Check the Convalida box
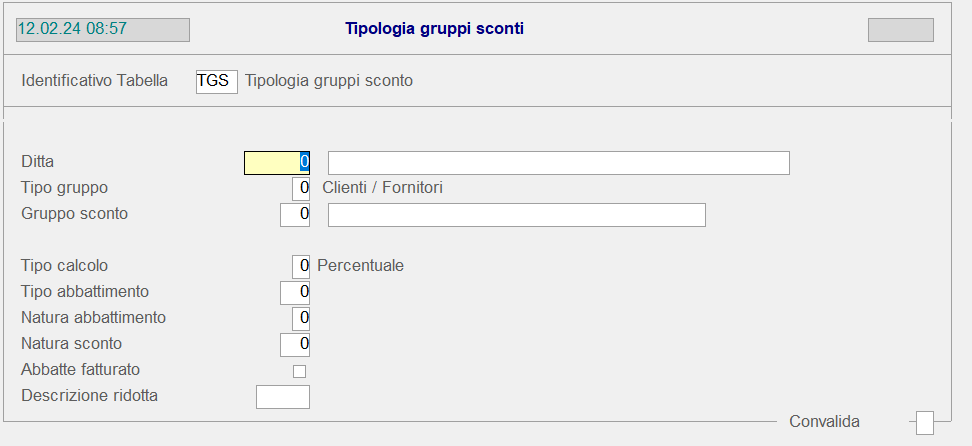 point(925,423)
